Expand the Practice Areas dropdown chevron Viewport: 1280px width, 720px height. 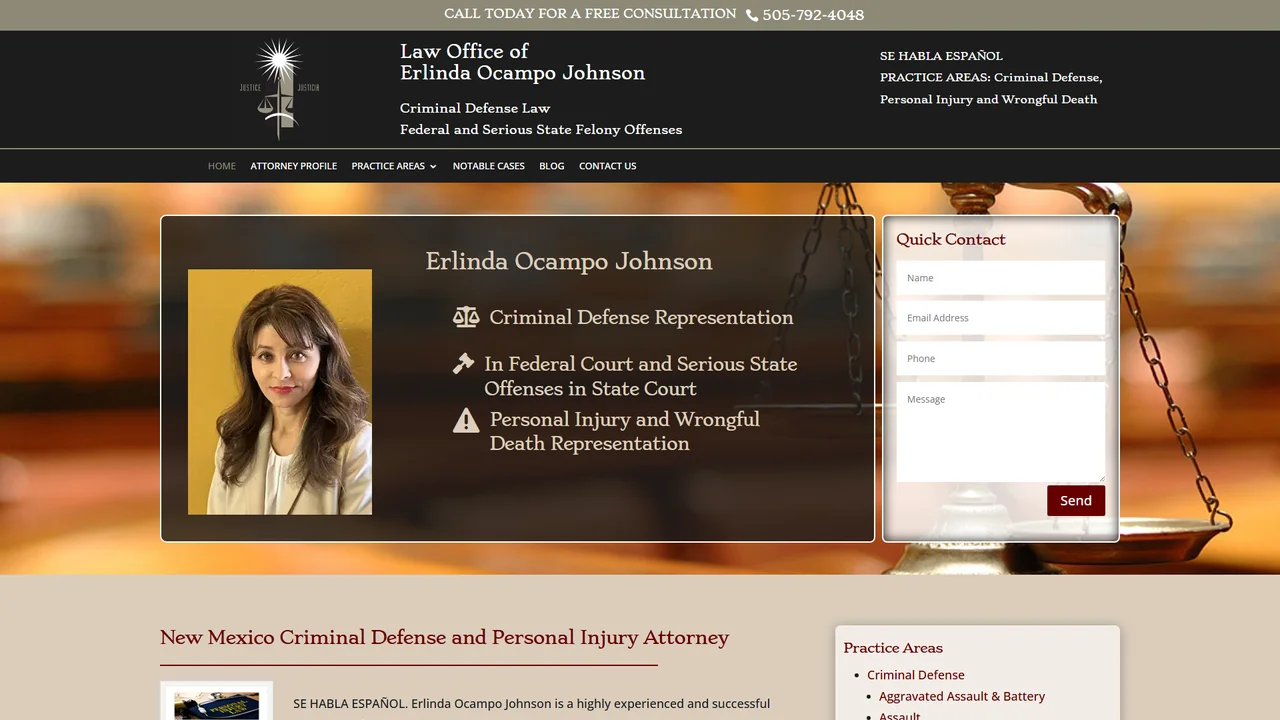tap(433, 166)
